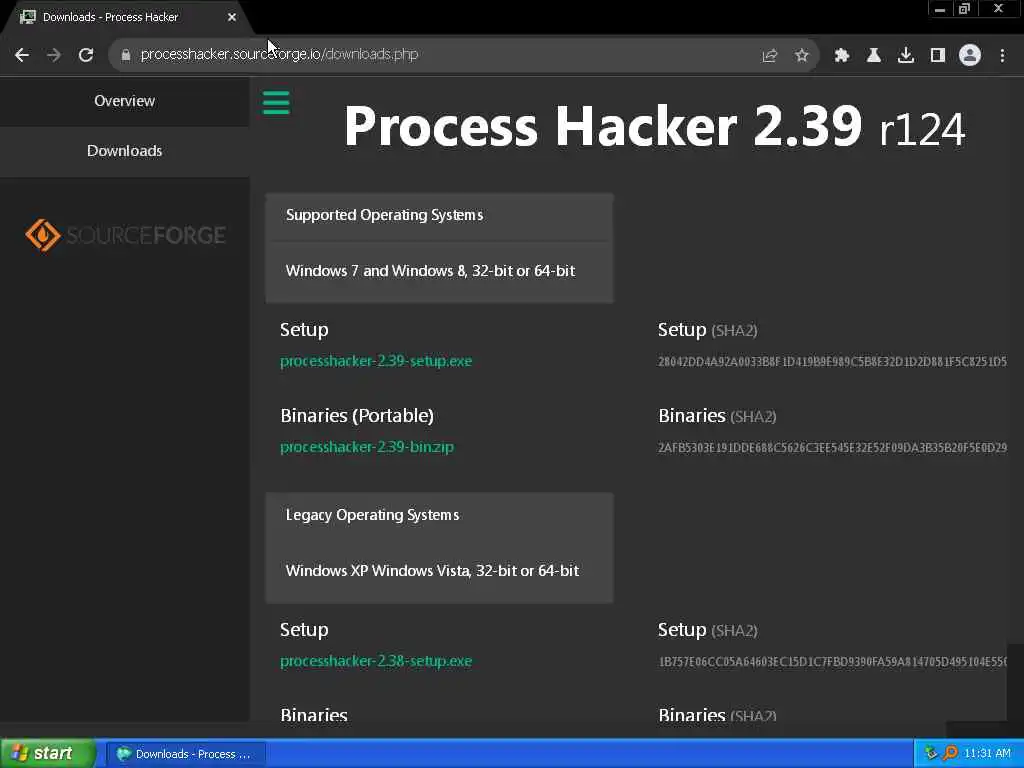Click the Legacy Operating Systems header
Screen dimensions: 1024x768
pyautogui.click(x=372, y=515)
